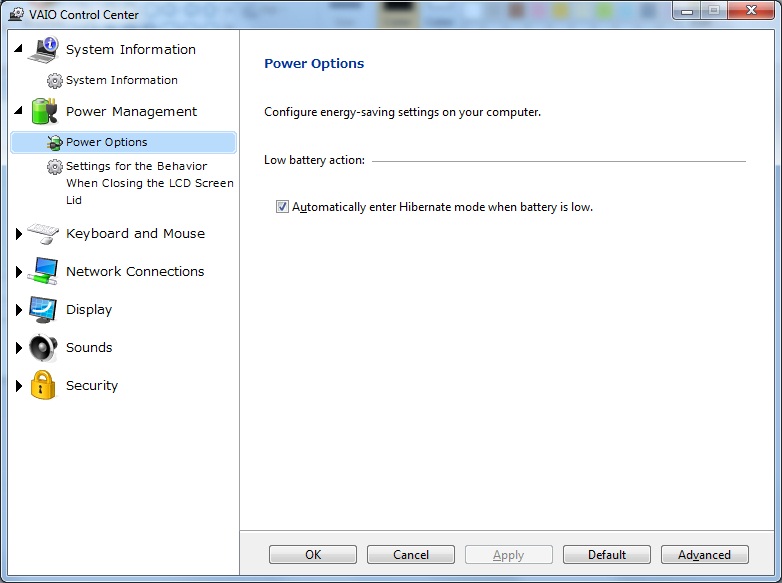Click the Apply button

tap(509, 555)
